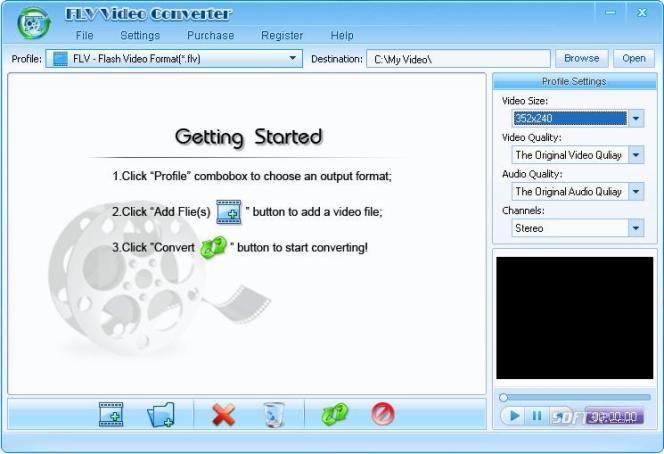This screenshot has height=454, width=664.
Task: Open the Settings menu
Action: pyautogui.click(x=140, y=35)
